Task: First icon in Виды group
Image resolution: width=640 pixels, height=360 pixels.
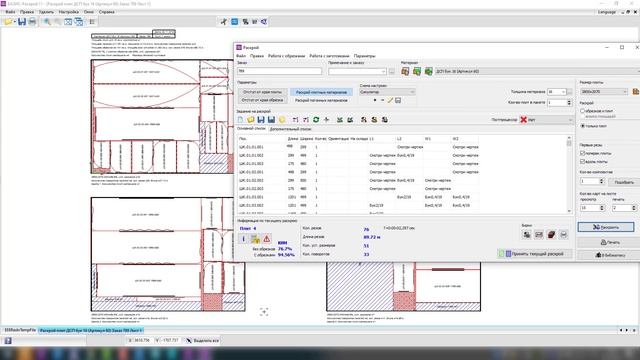Action: (527, 234)
